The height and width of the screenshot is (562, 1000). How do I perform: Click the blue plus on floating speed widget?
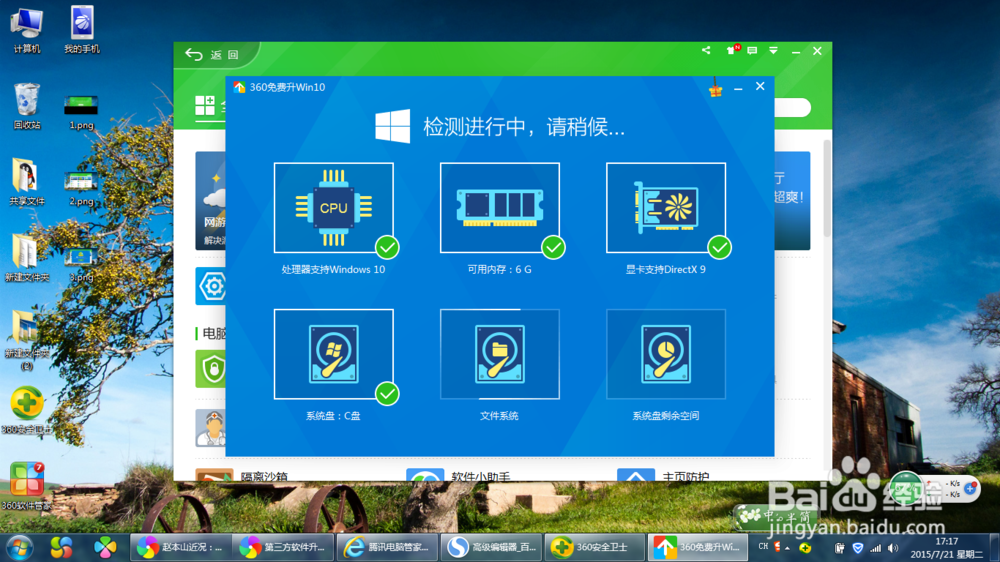(970, 489)
